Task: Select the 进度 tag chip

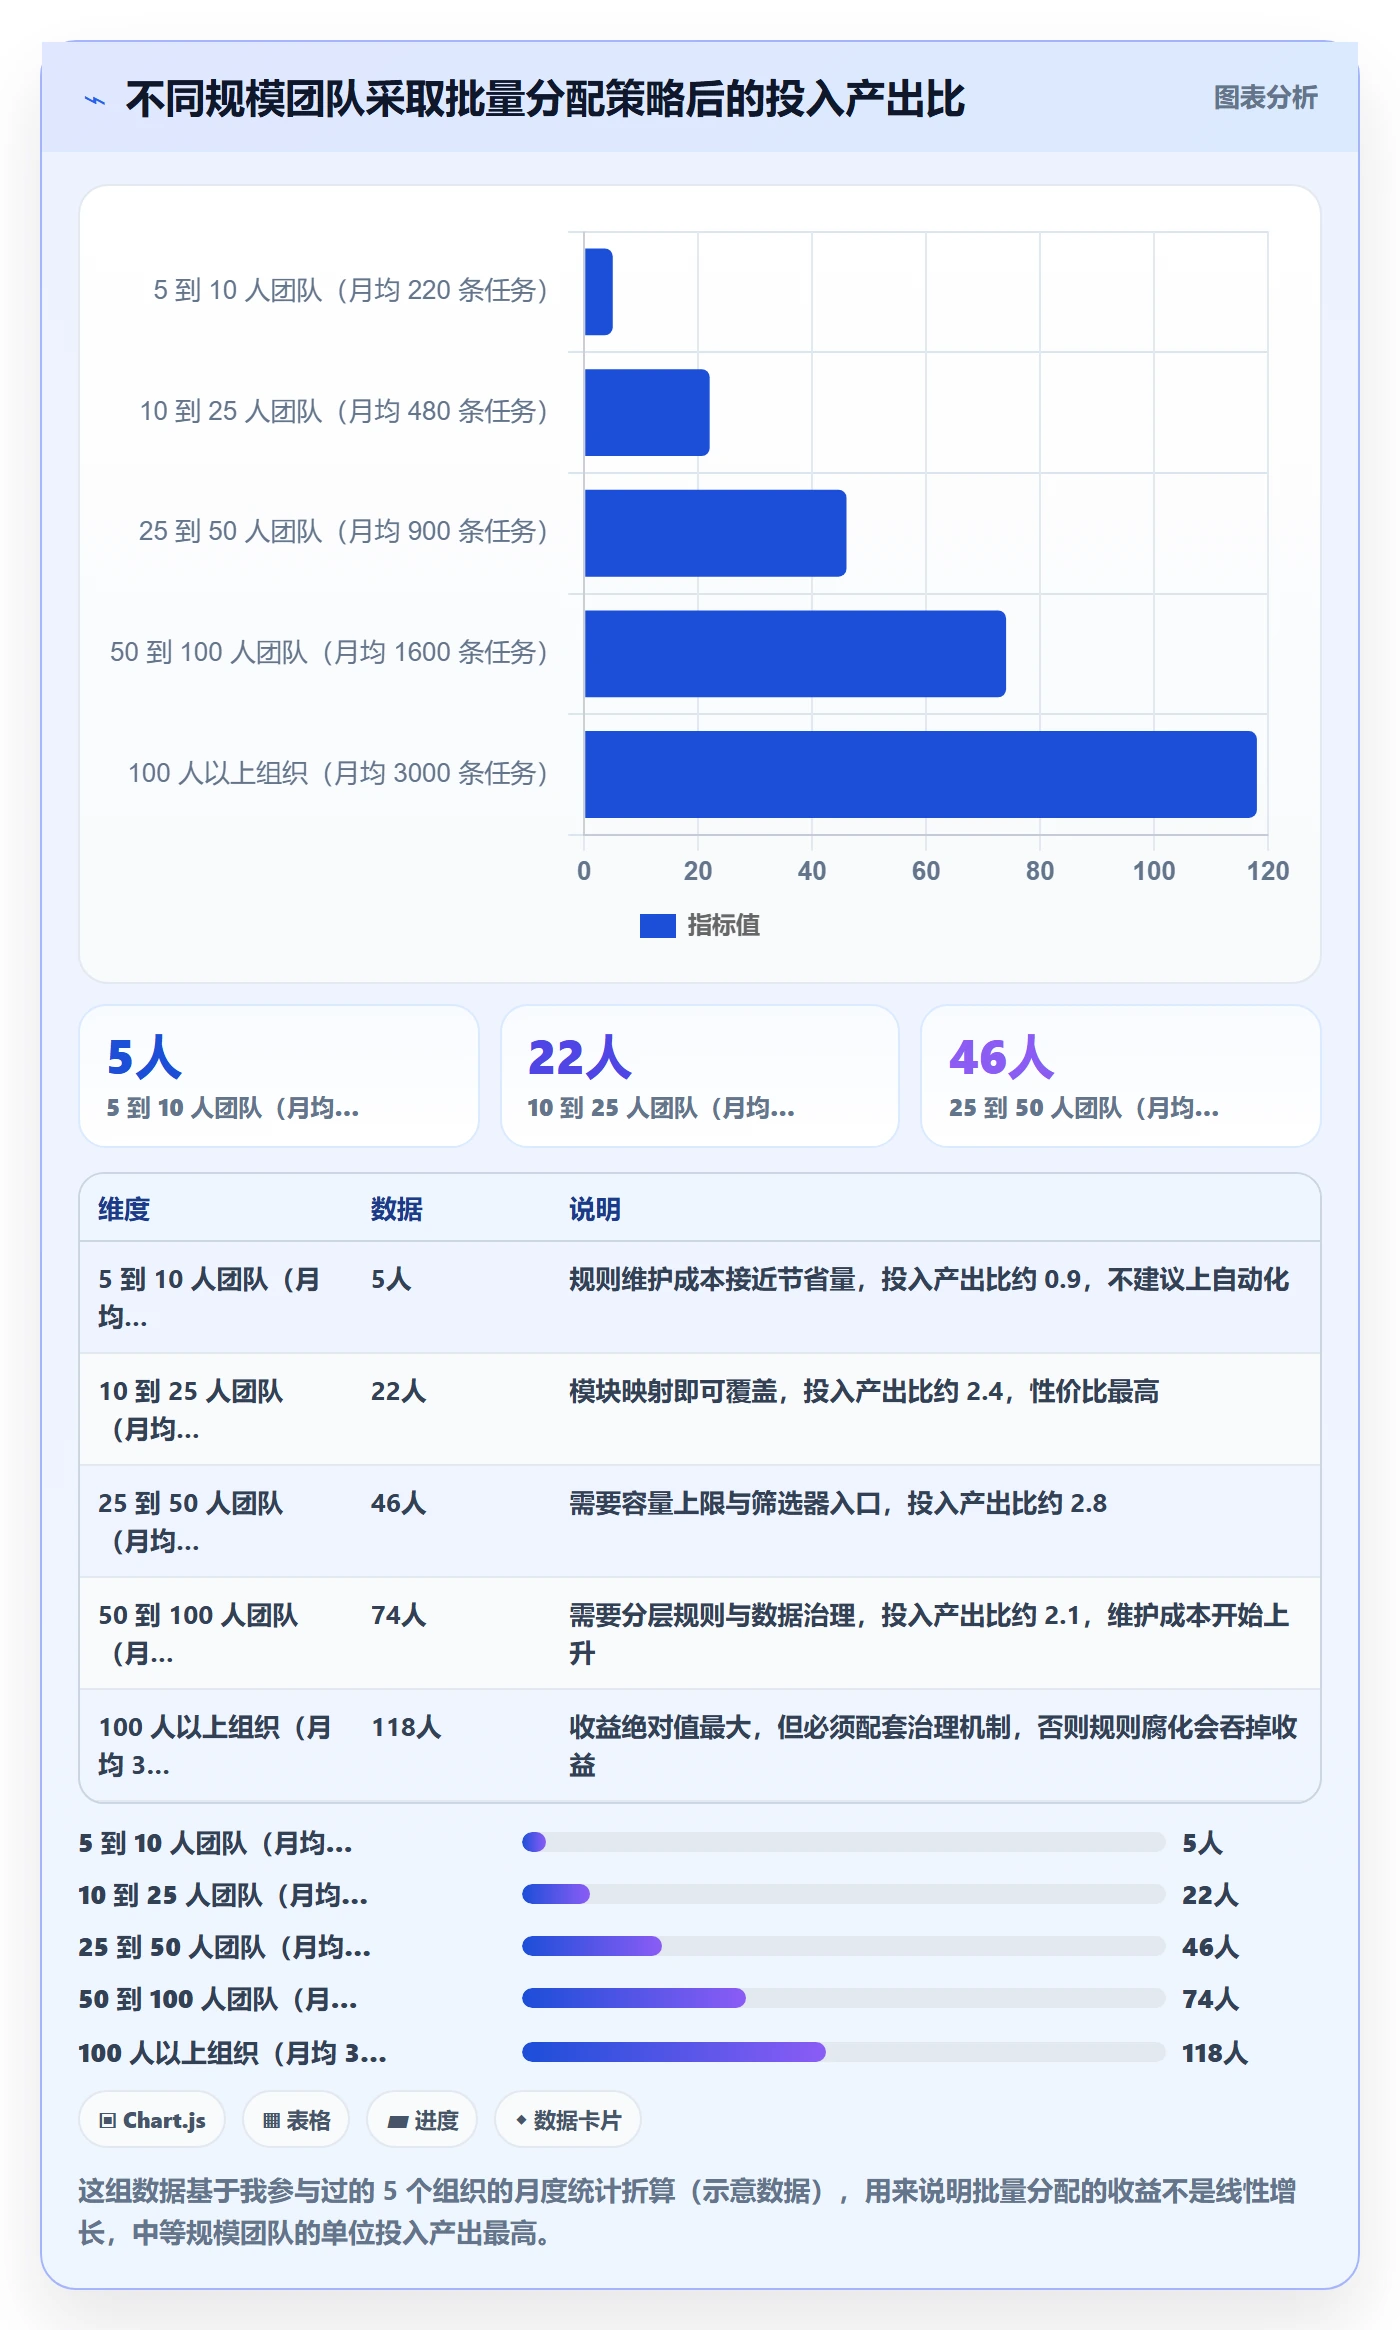Action: coord(422,2120)
